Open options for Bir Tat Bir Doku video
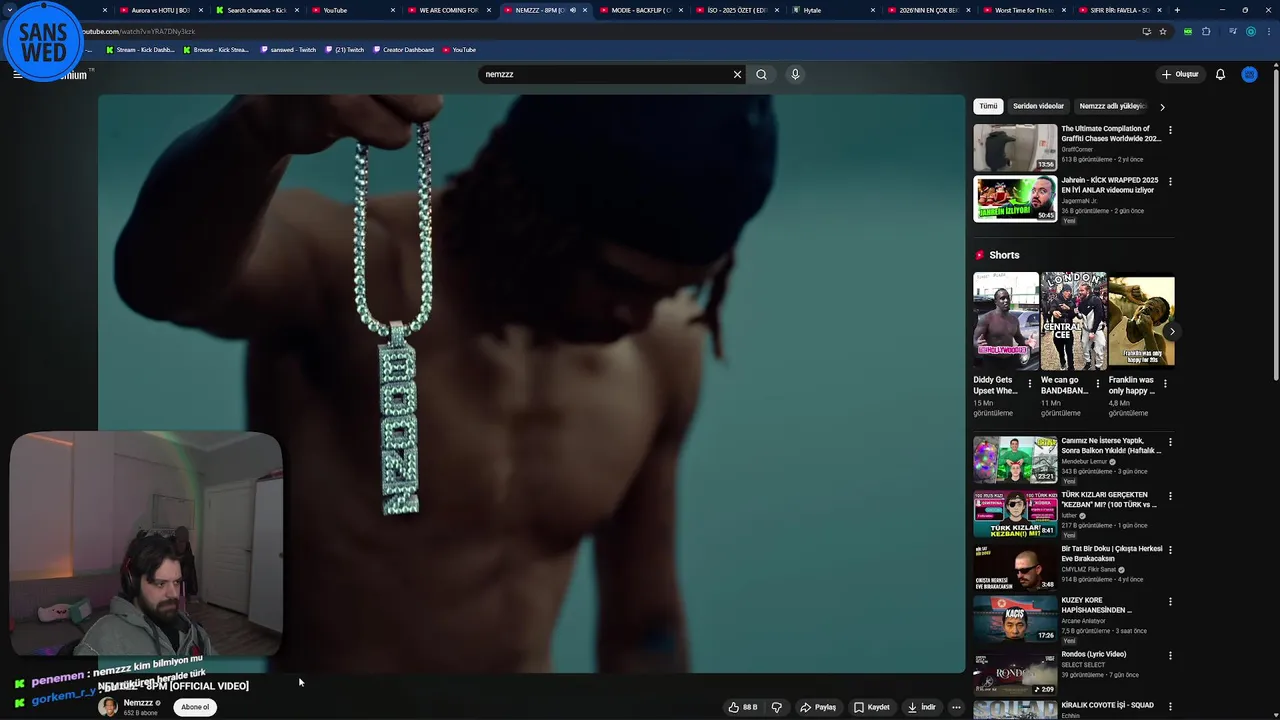Image resolution: width=1280 pixels, height=720 pixels. click(x=1170, y=550)
